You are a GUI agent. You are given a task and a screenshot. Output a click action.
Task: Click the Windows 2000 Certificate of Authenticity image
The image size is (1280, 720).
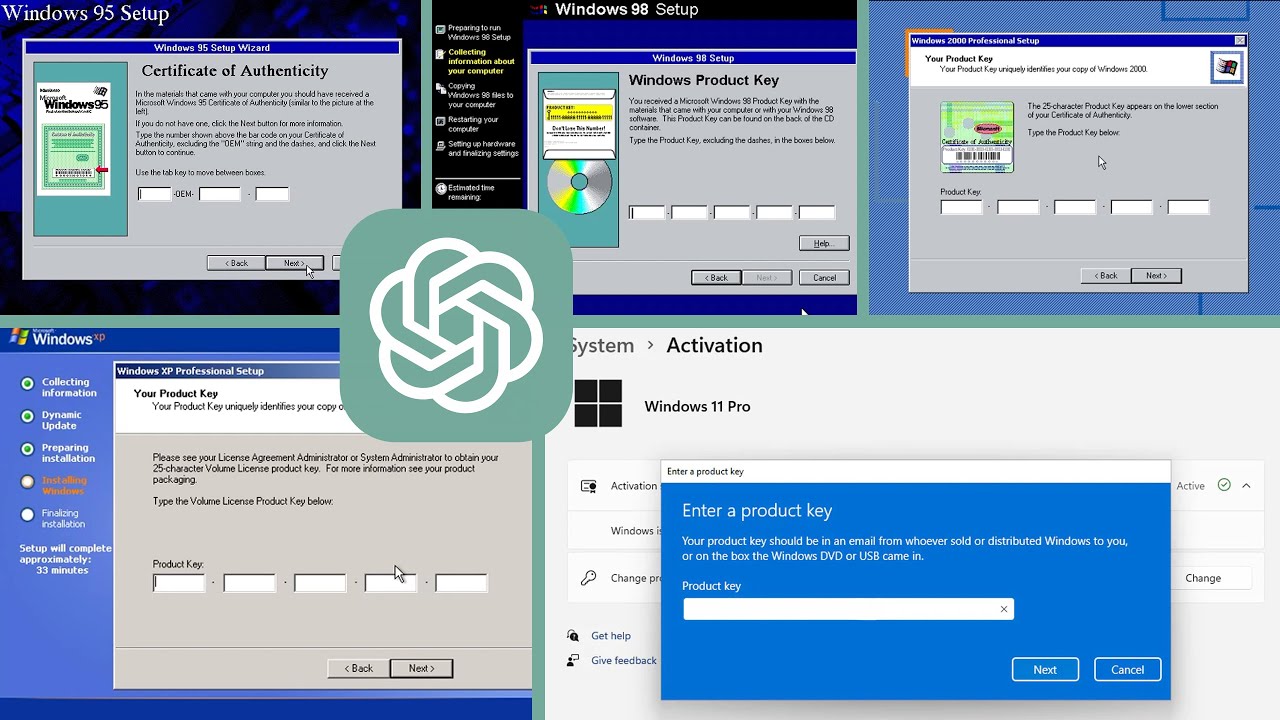[x=977, y=137]
